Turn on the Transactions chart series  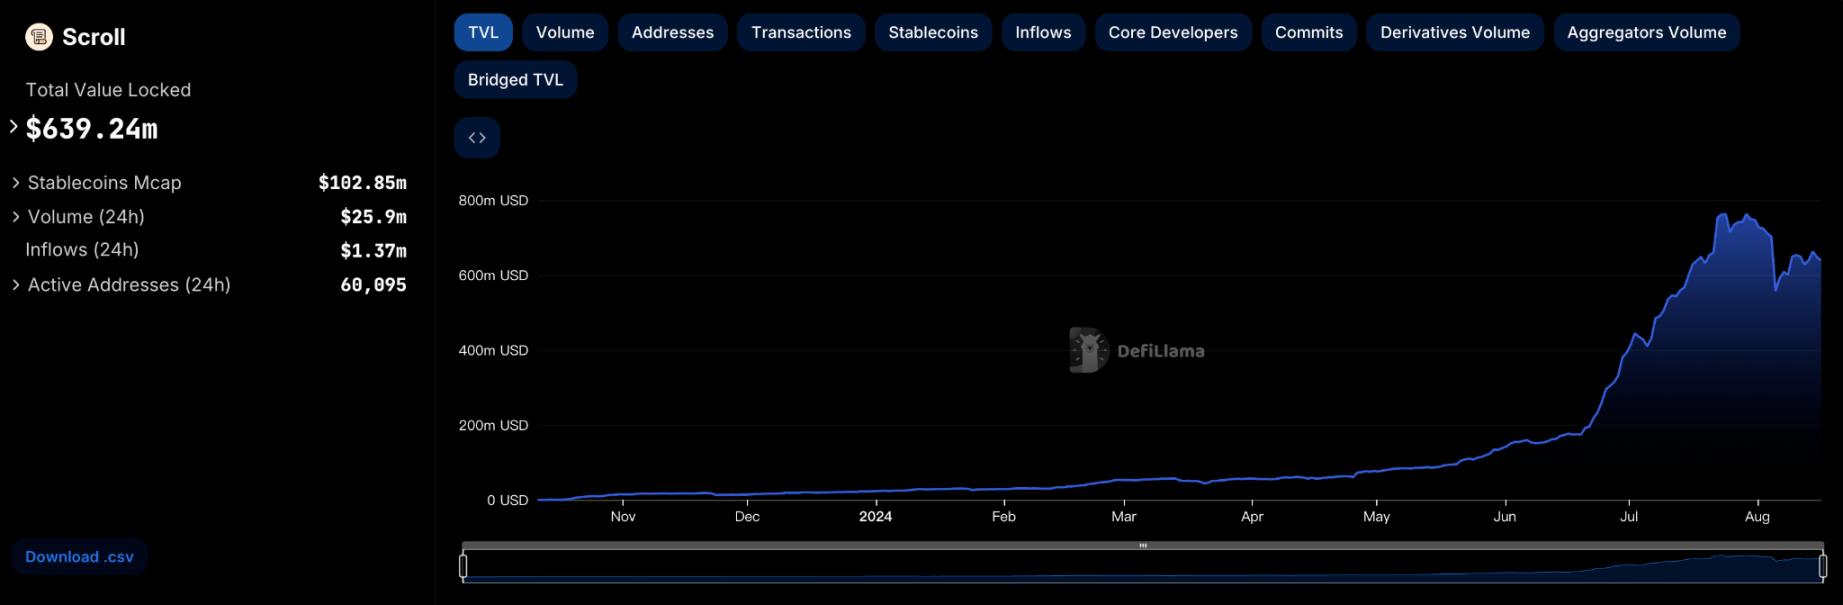click(801, 33)
